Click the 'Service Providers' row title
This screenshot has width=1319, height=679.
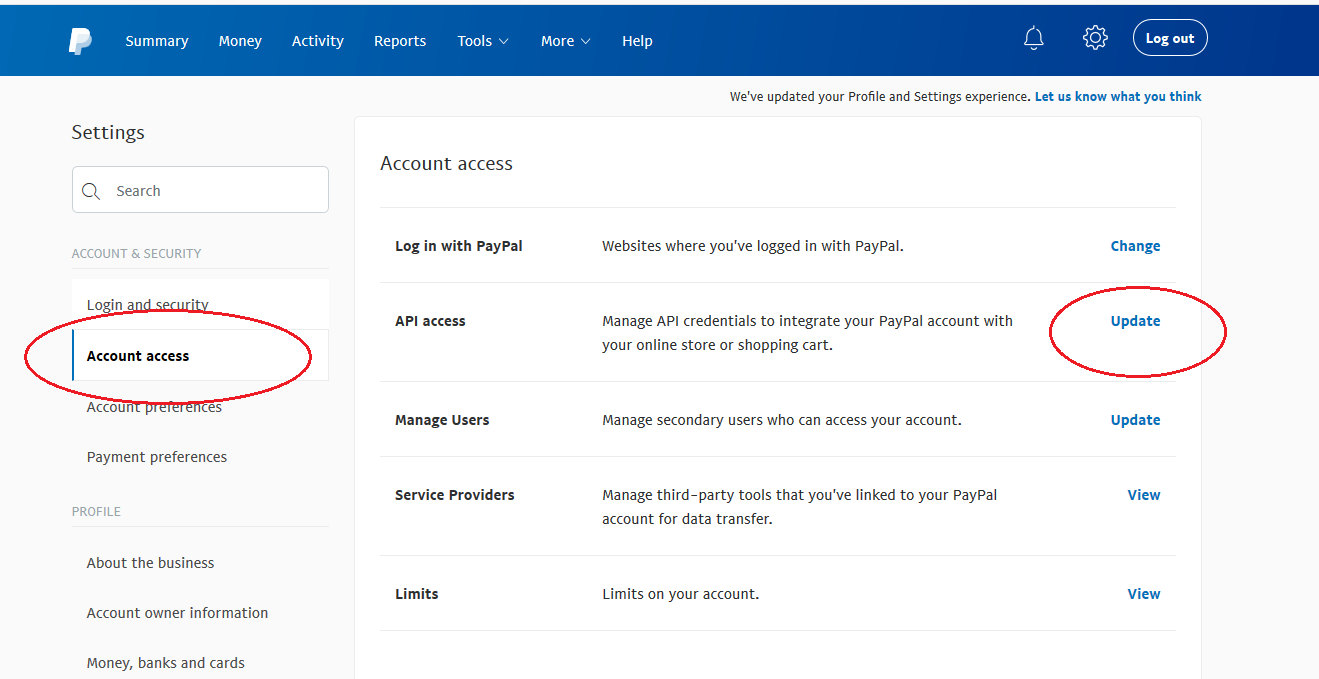click(455, 495)
